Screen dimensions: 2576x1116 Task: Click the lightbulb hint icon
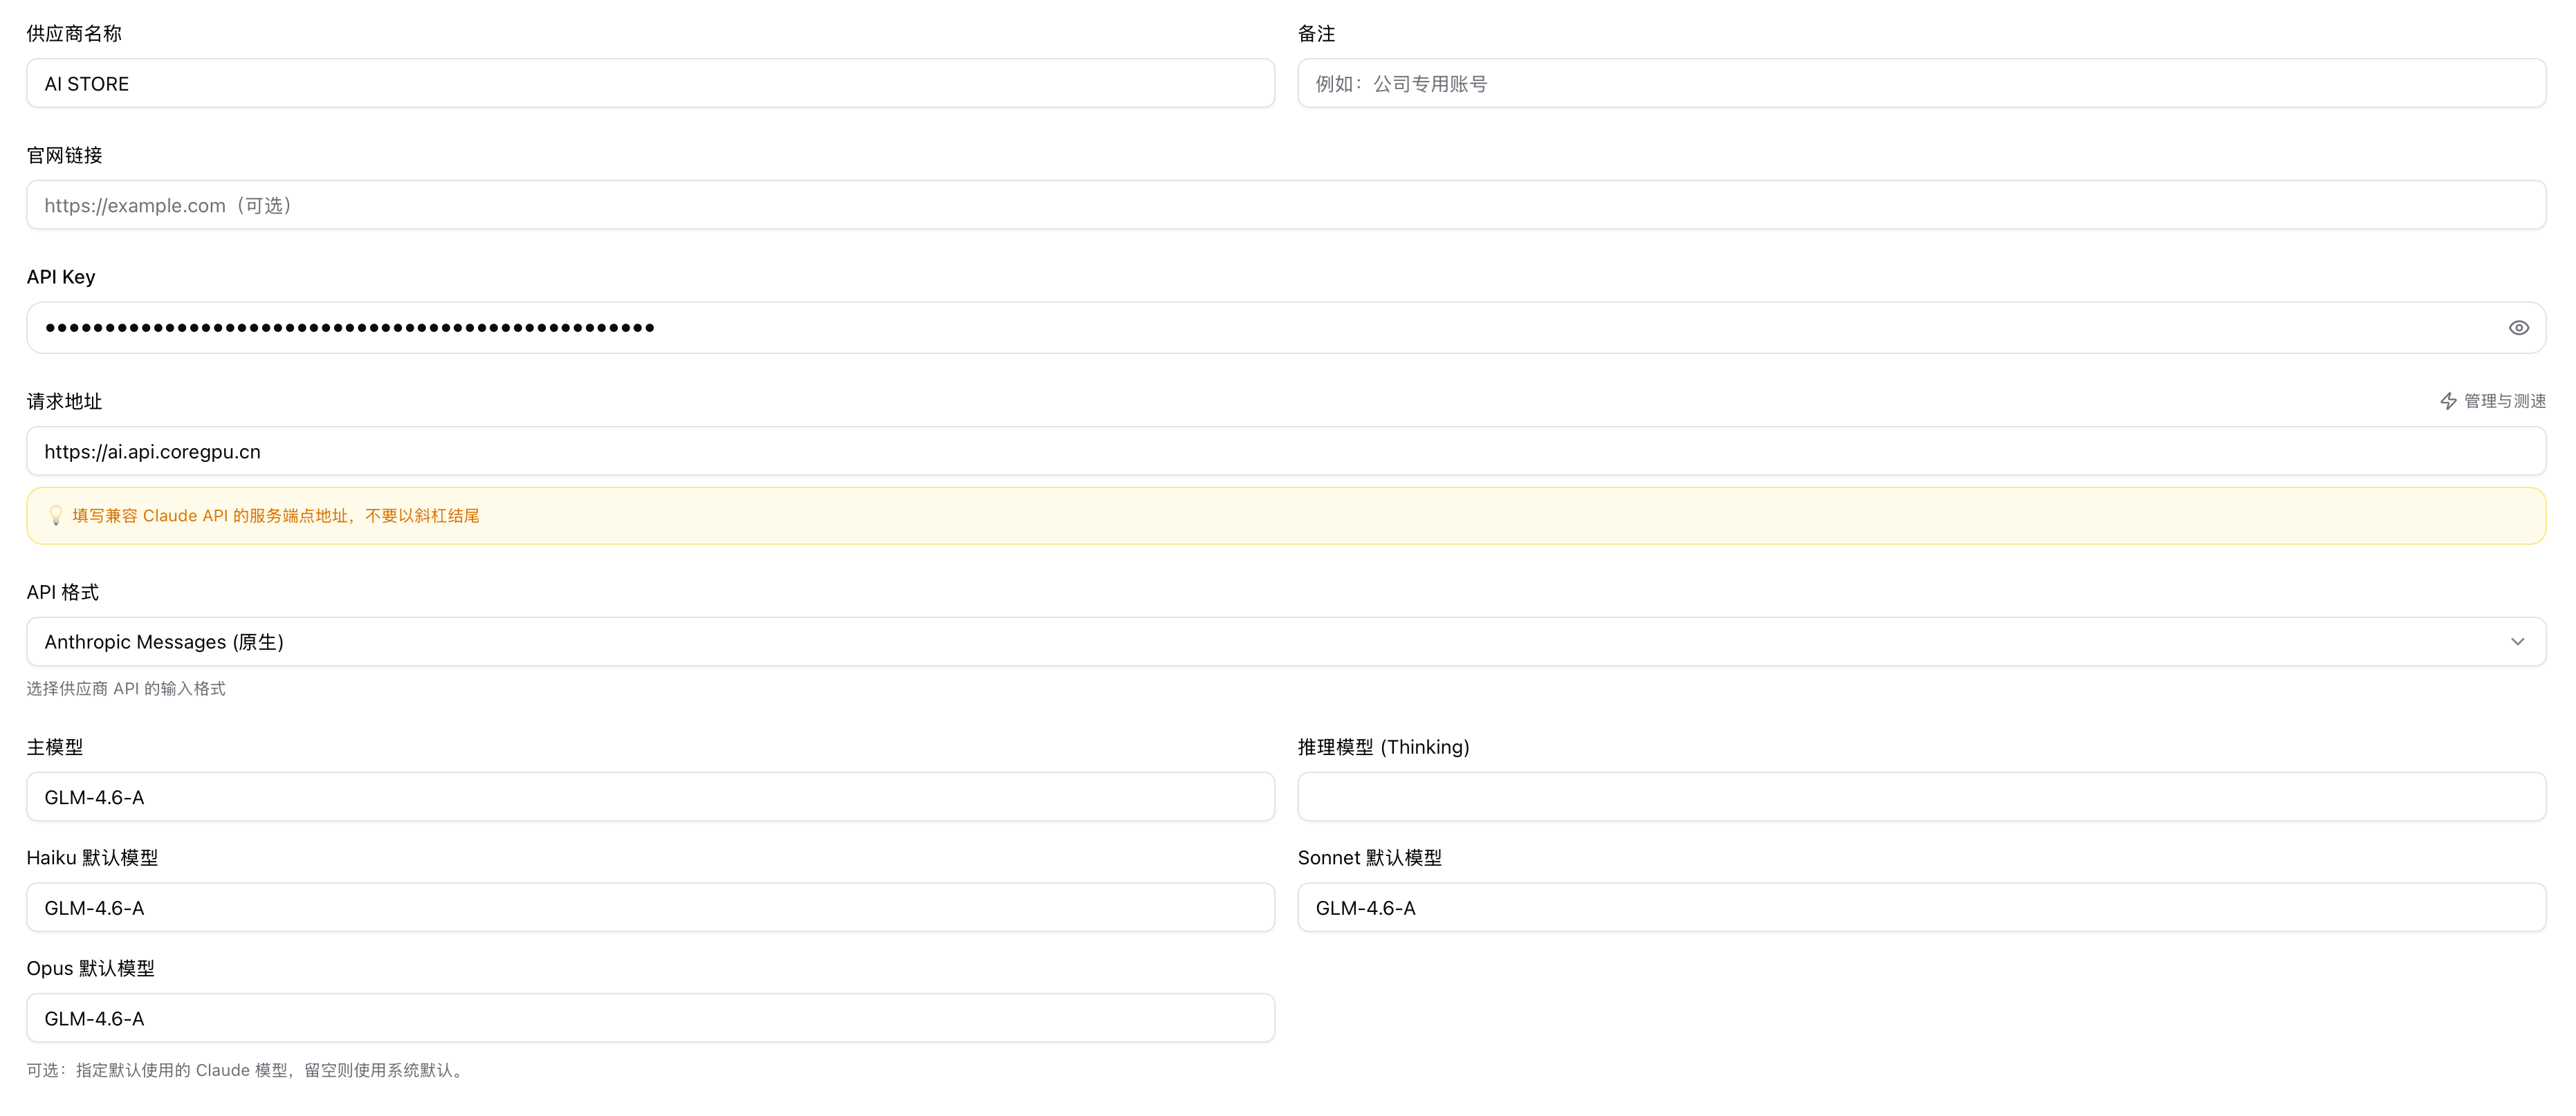tap(56, 516)
